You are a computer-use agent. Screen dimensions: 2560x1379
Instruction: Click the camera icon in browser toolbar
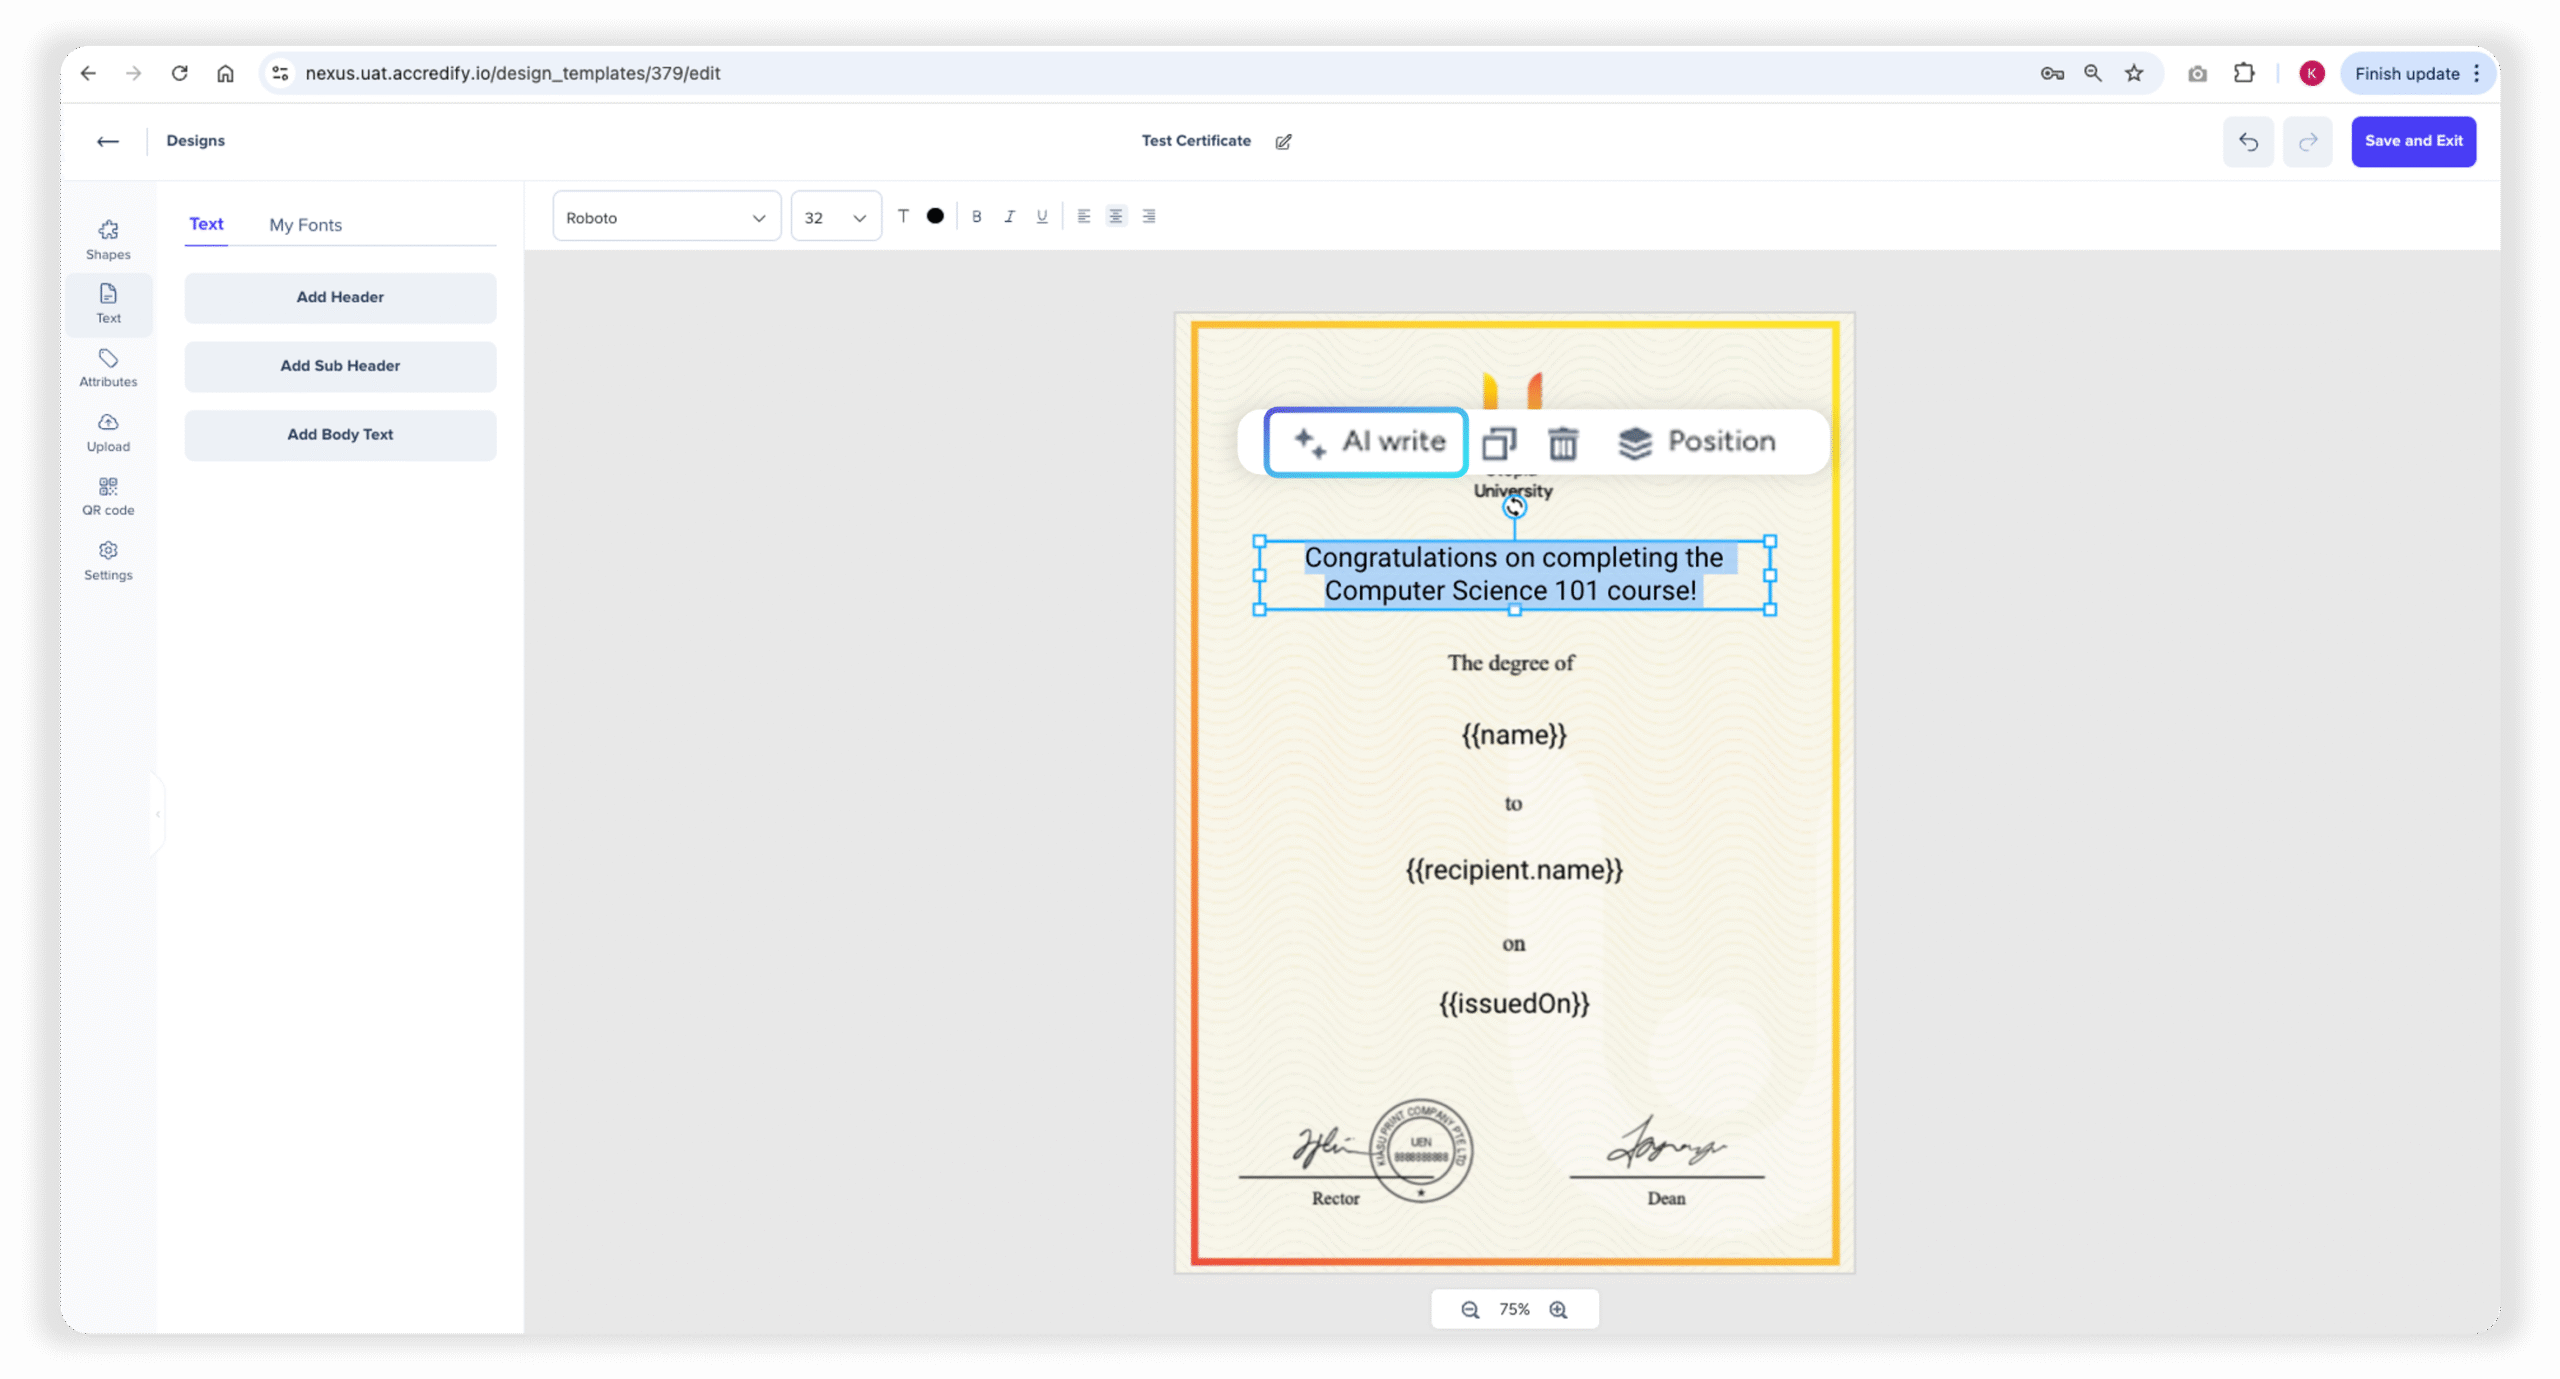(2197, 73)
